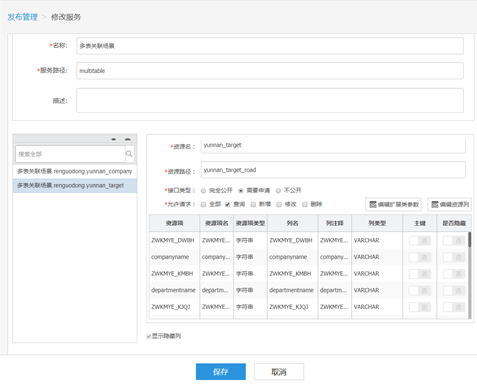Click the icon on 编辑扩展类参数 button
This screenshot has height=390, width=477.
(x=373, y=204)
